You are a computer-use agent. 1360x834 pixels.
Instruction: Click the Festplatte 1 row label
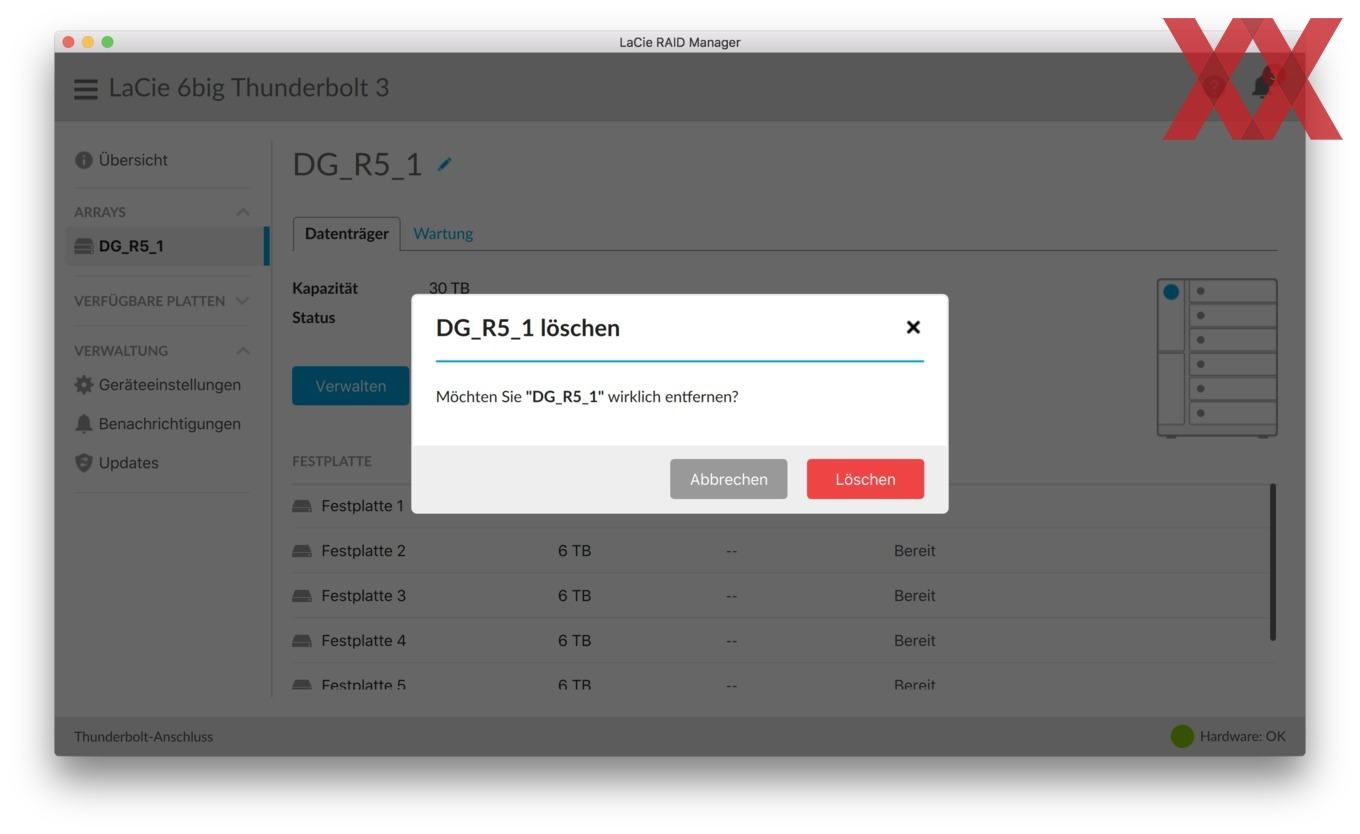tap(362, 506)
